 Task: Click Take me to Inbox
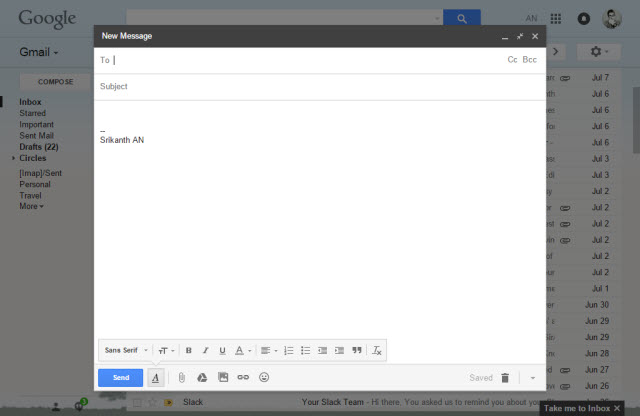coord(577,408)
